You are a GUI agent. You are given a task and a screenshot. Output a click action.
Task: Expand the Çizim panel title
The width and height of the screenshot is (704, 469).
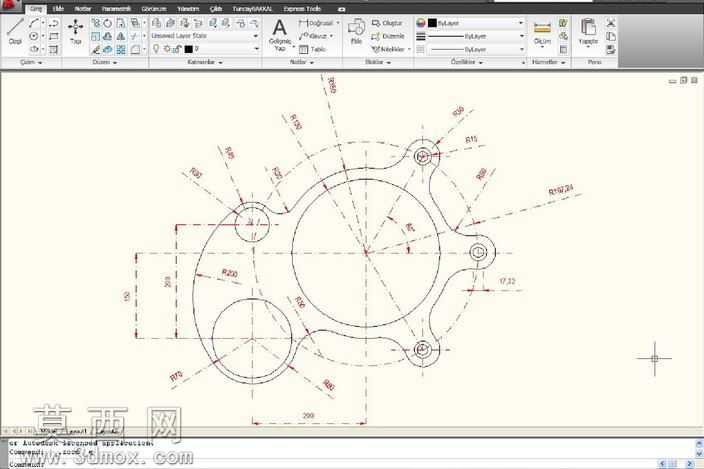(x=31, y=62)
